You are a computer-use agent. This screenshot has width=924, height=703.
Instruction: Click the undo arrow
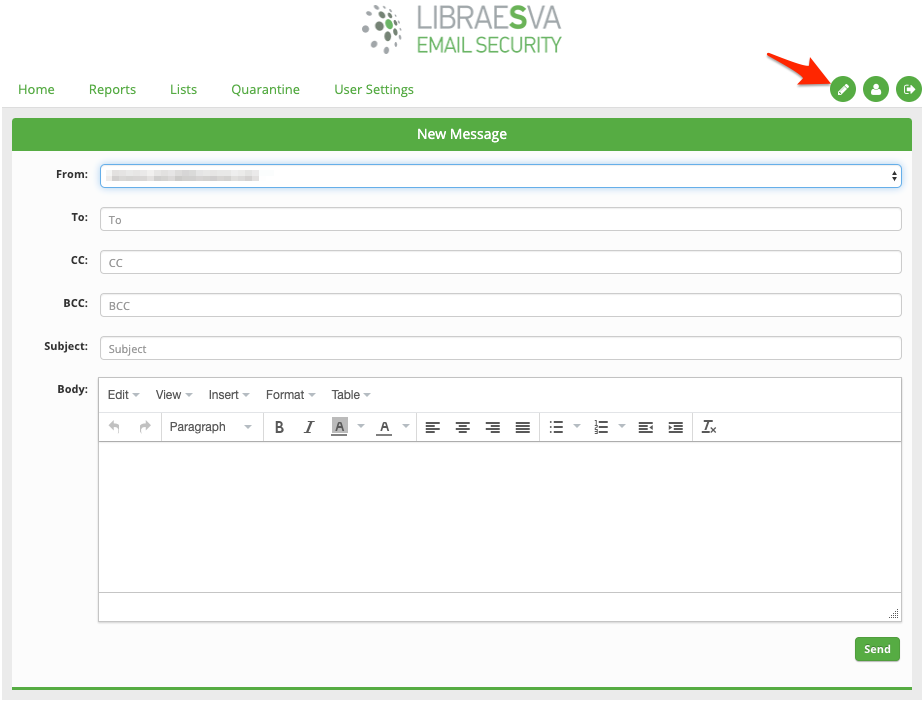[114, 427]
